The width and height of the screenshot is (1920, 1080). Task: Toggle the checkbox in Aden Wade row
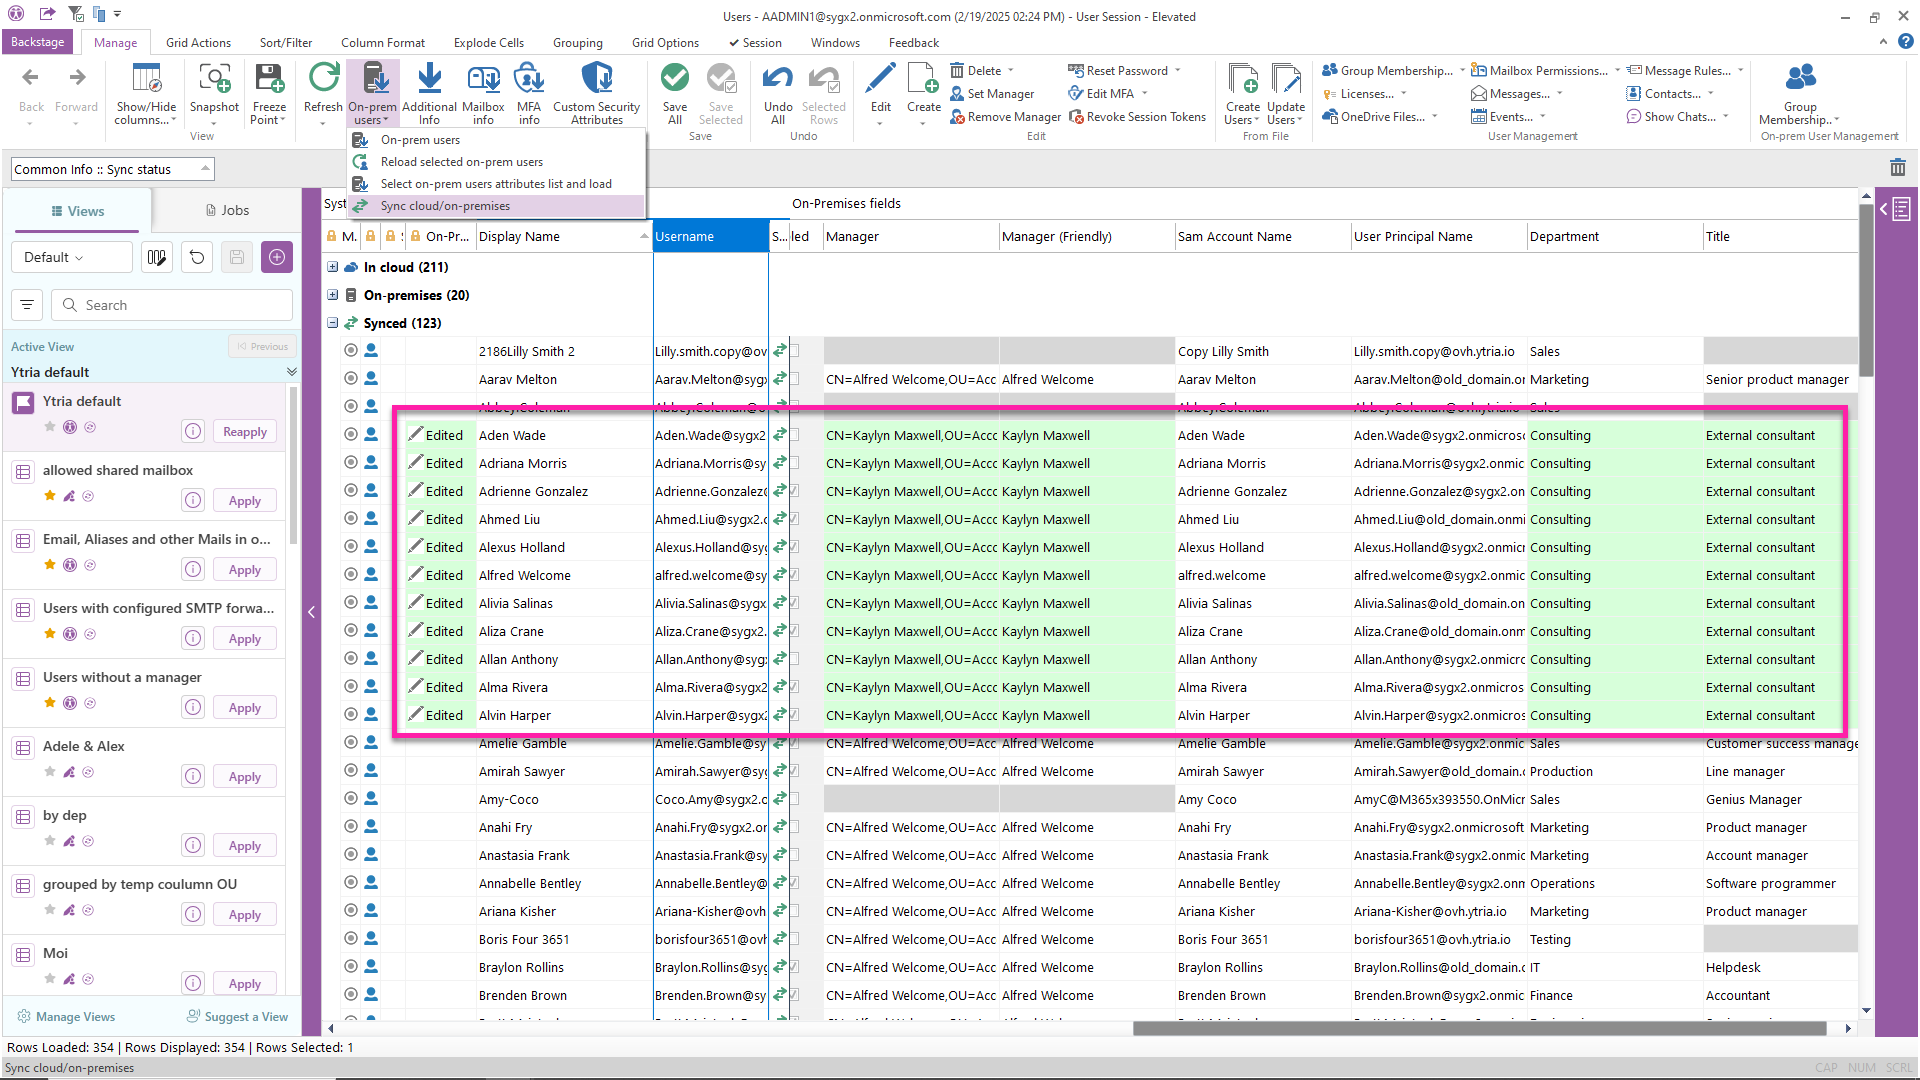pyautogui.click(x=795, y=435)
